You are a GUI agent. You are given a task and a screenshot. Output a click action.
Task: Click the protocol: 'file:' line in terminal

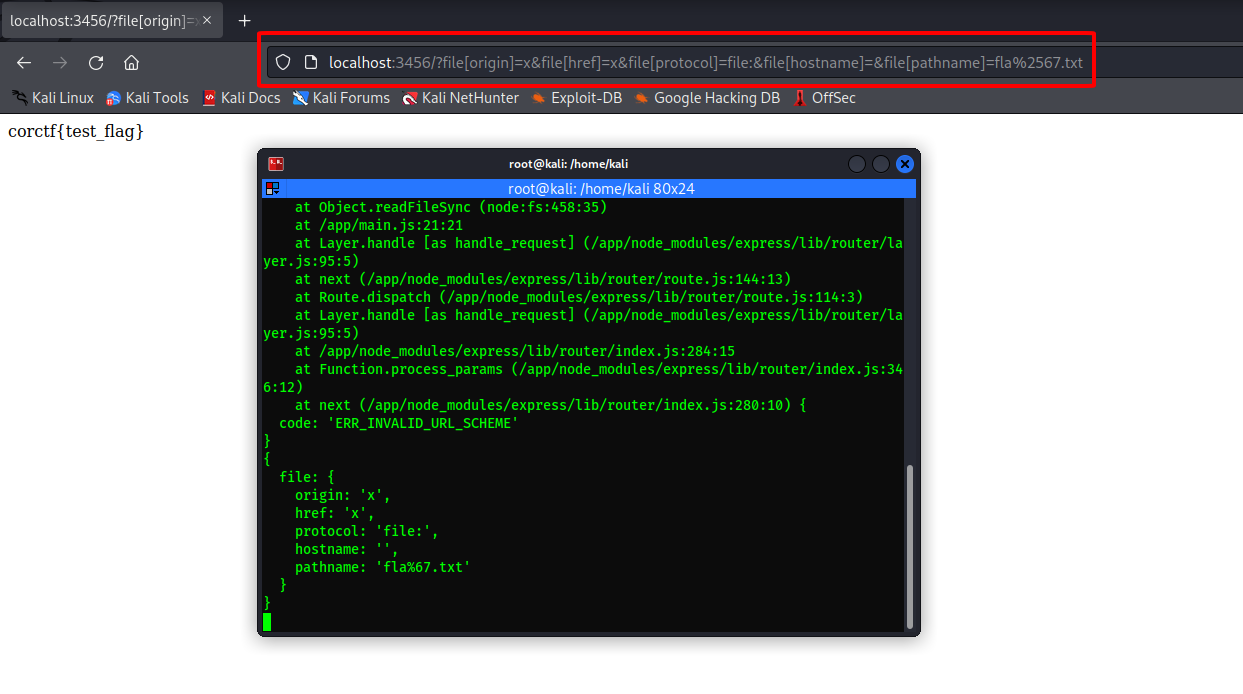coord(367,531)
